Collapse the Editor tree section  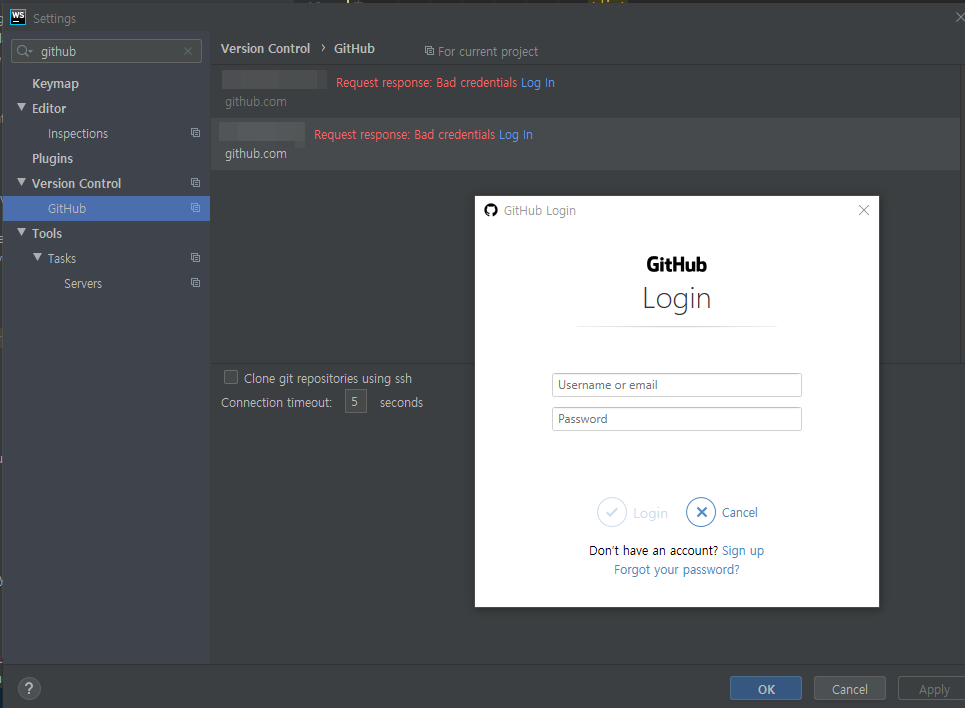tap(22, 108)
